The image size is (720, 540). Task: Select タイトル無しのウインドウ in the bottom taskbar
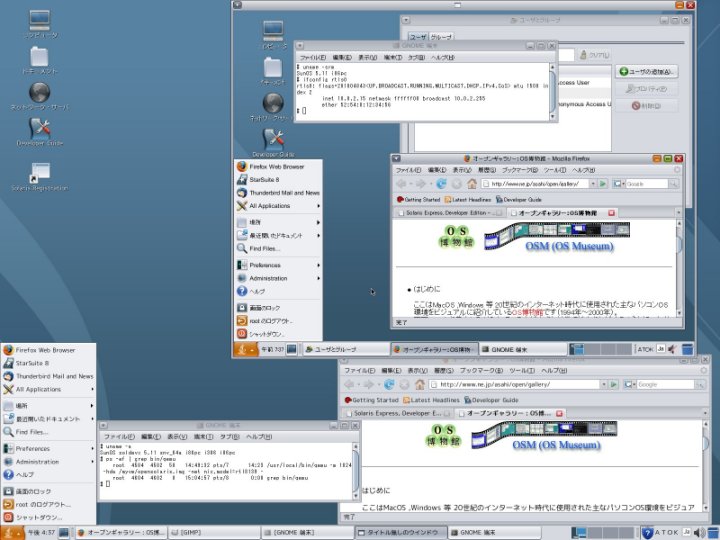pos(400,533)
